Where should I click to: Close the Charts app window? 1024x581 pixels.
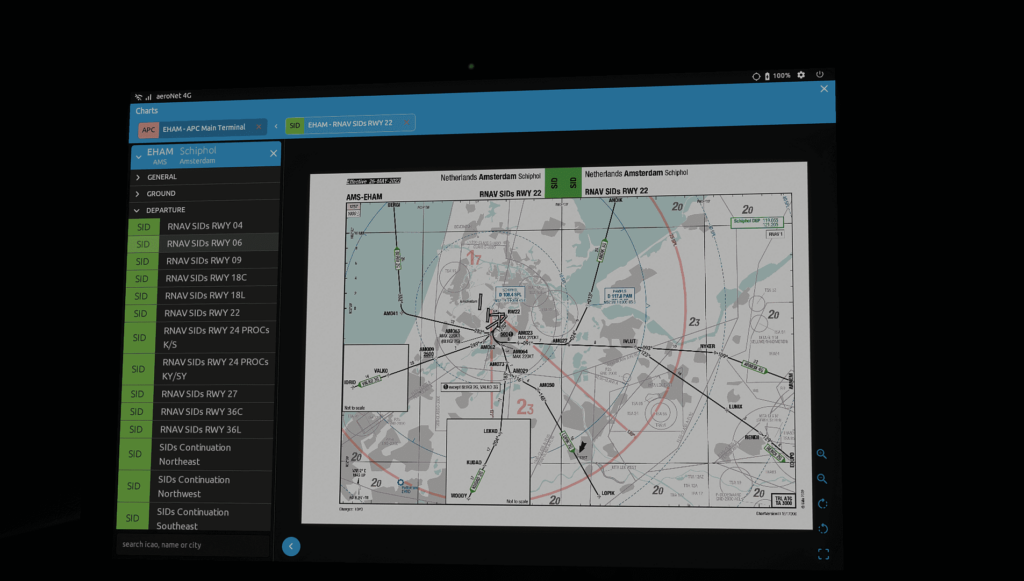824,89
